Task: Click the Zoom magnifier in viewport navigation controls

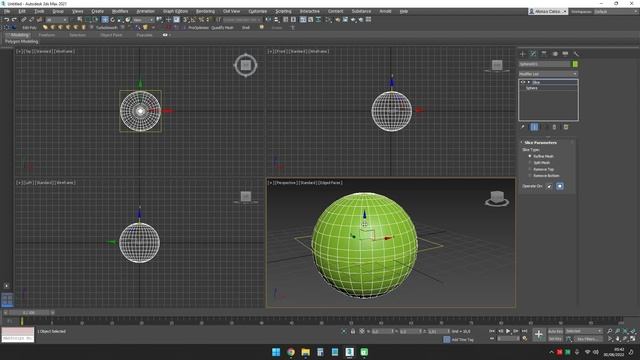Action: click(x=609, y=331)
